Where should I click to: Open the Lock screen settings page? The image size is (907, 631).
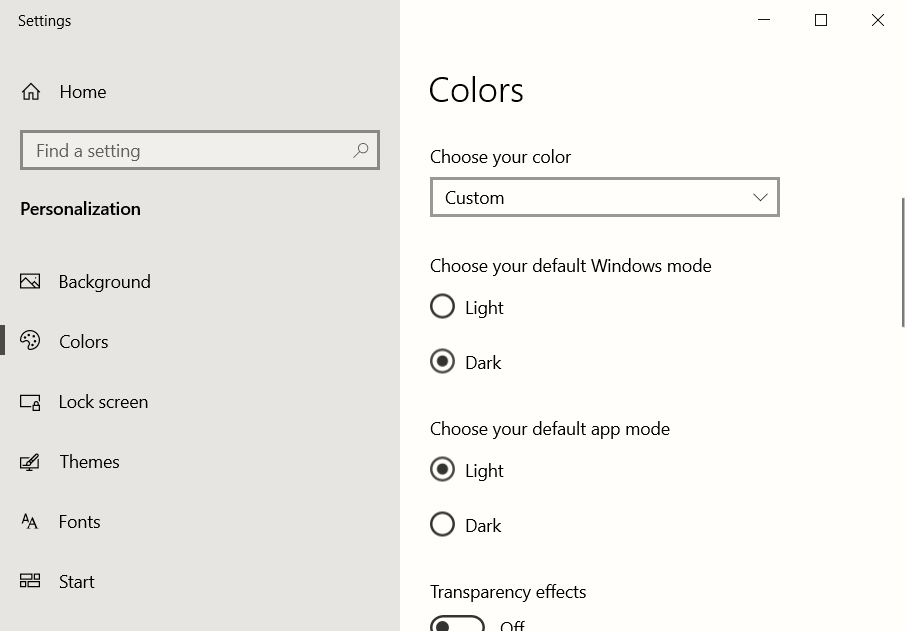(103, 402)
